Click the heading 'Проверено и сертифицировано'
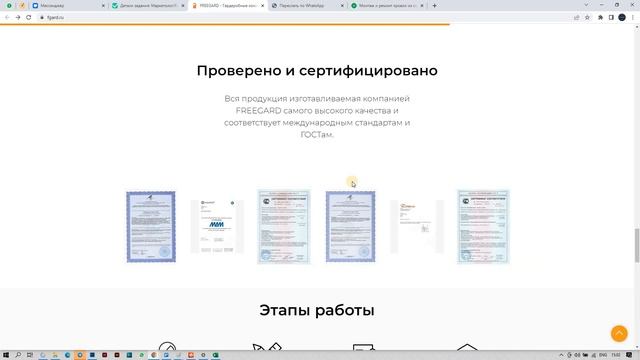This screenshot has height=360, width=640. (317, 71)
